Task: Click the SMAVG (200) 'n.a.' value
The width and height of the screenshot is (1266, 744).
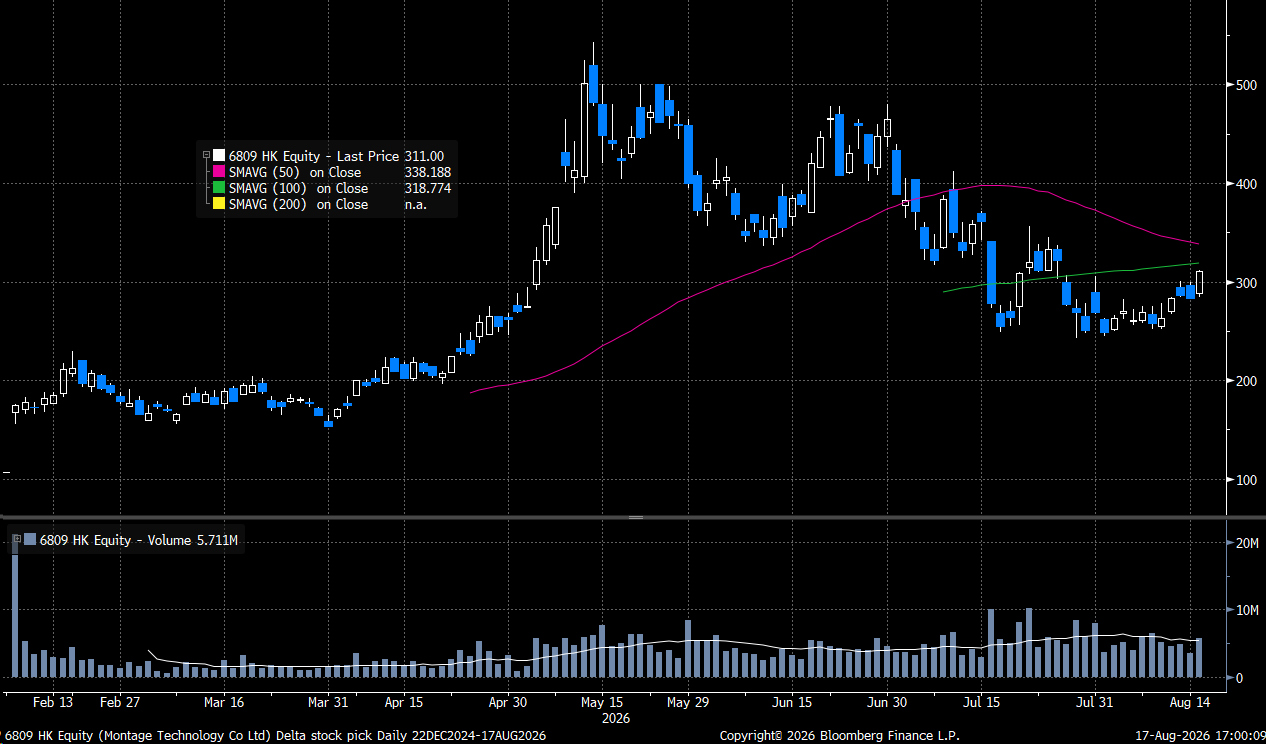Action: coord(415,204)
